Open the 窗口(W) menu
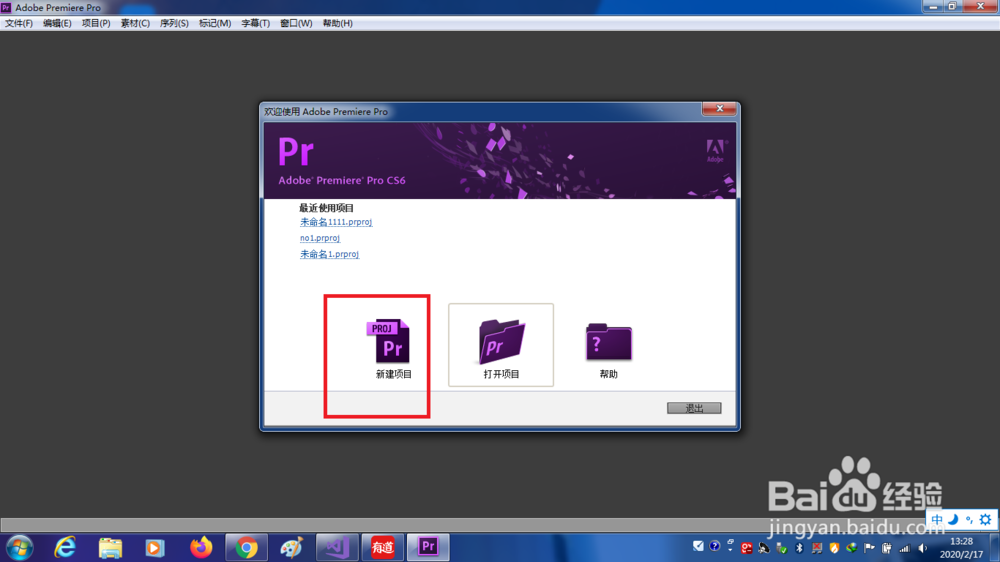This screenshot has height=562, width=1000. 296,23
